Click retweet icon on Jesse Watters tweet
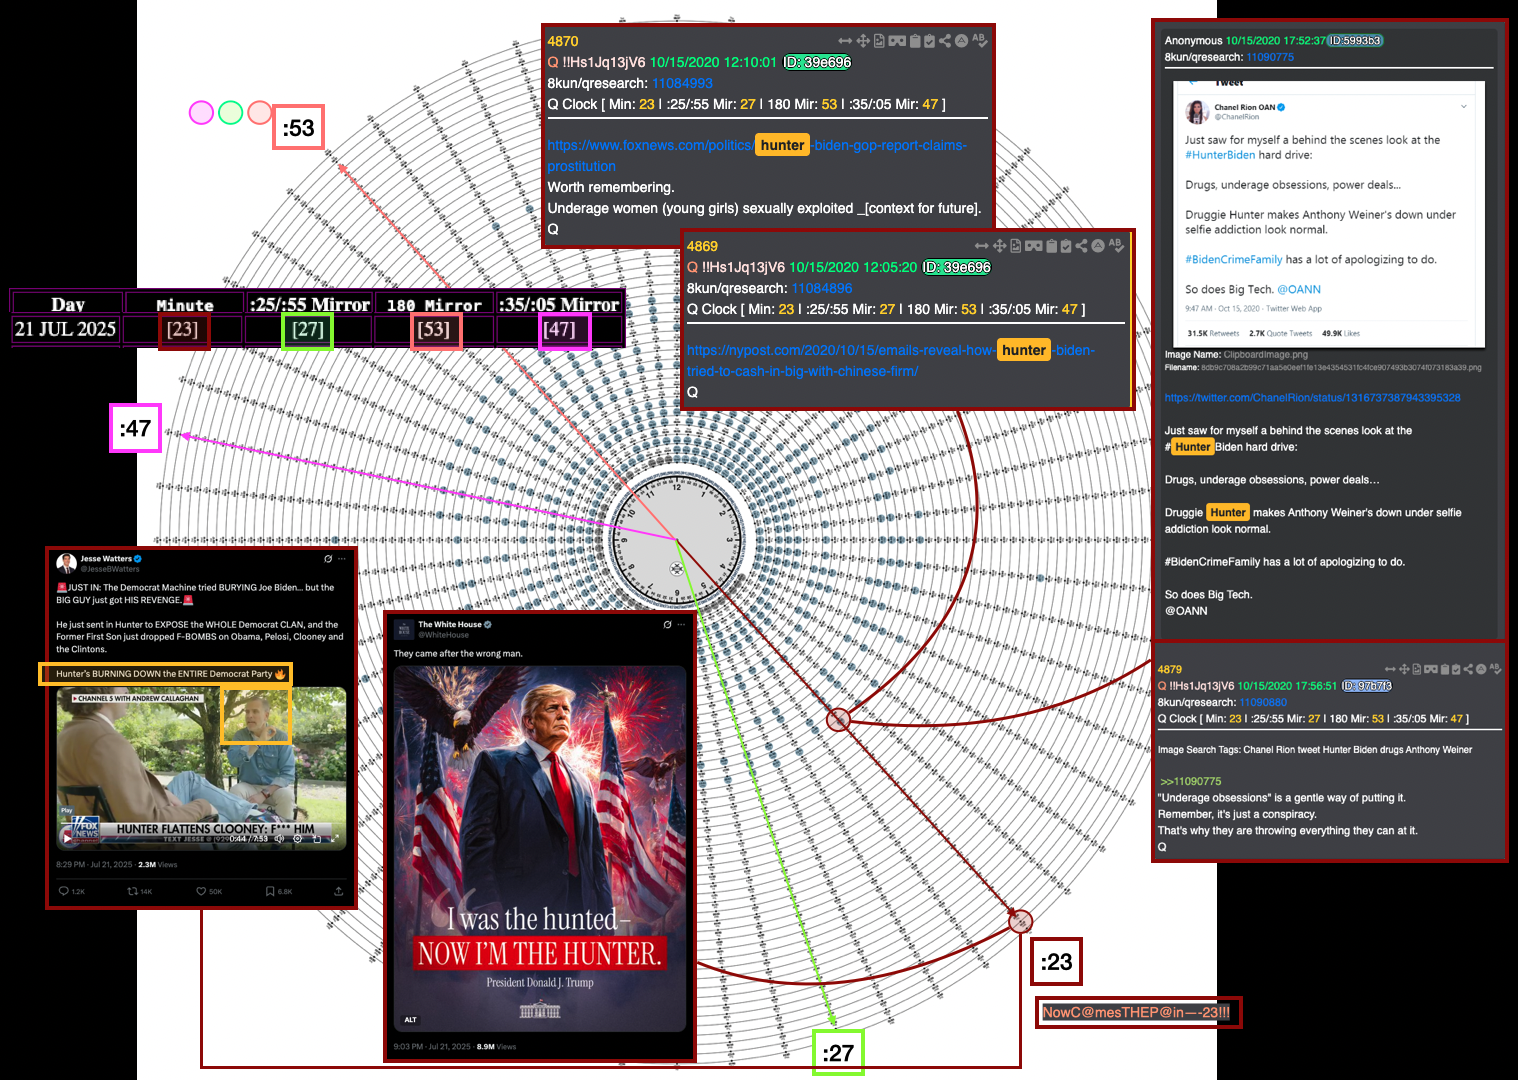Viewport: 1518px width, 1080px height. (x=133, y=891)
